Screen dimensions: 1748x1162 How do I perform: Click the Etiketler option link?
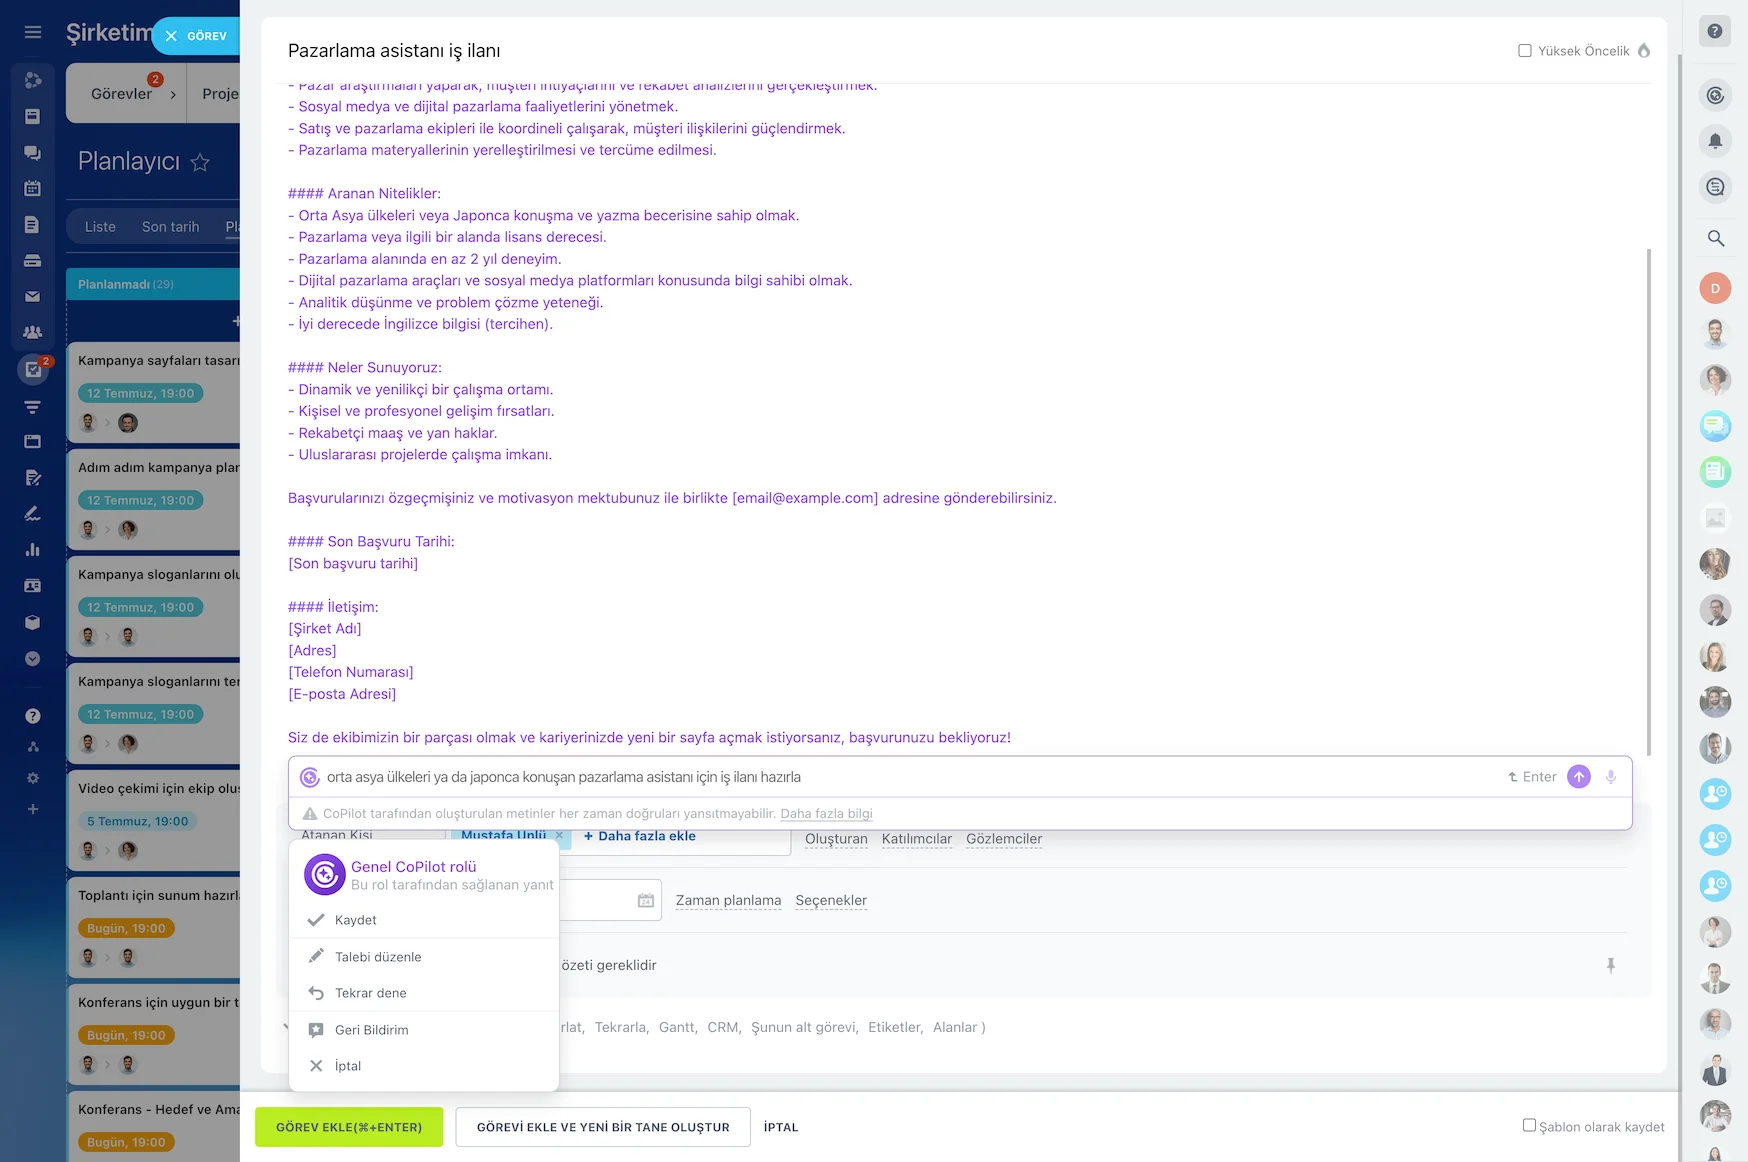tap(895, 1027)
